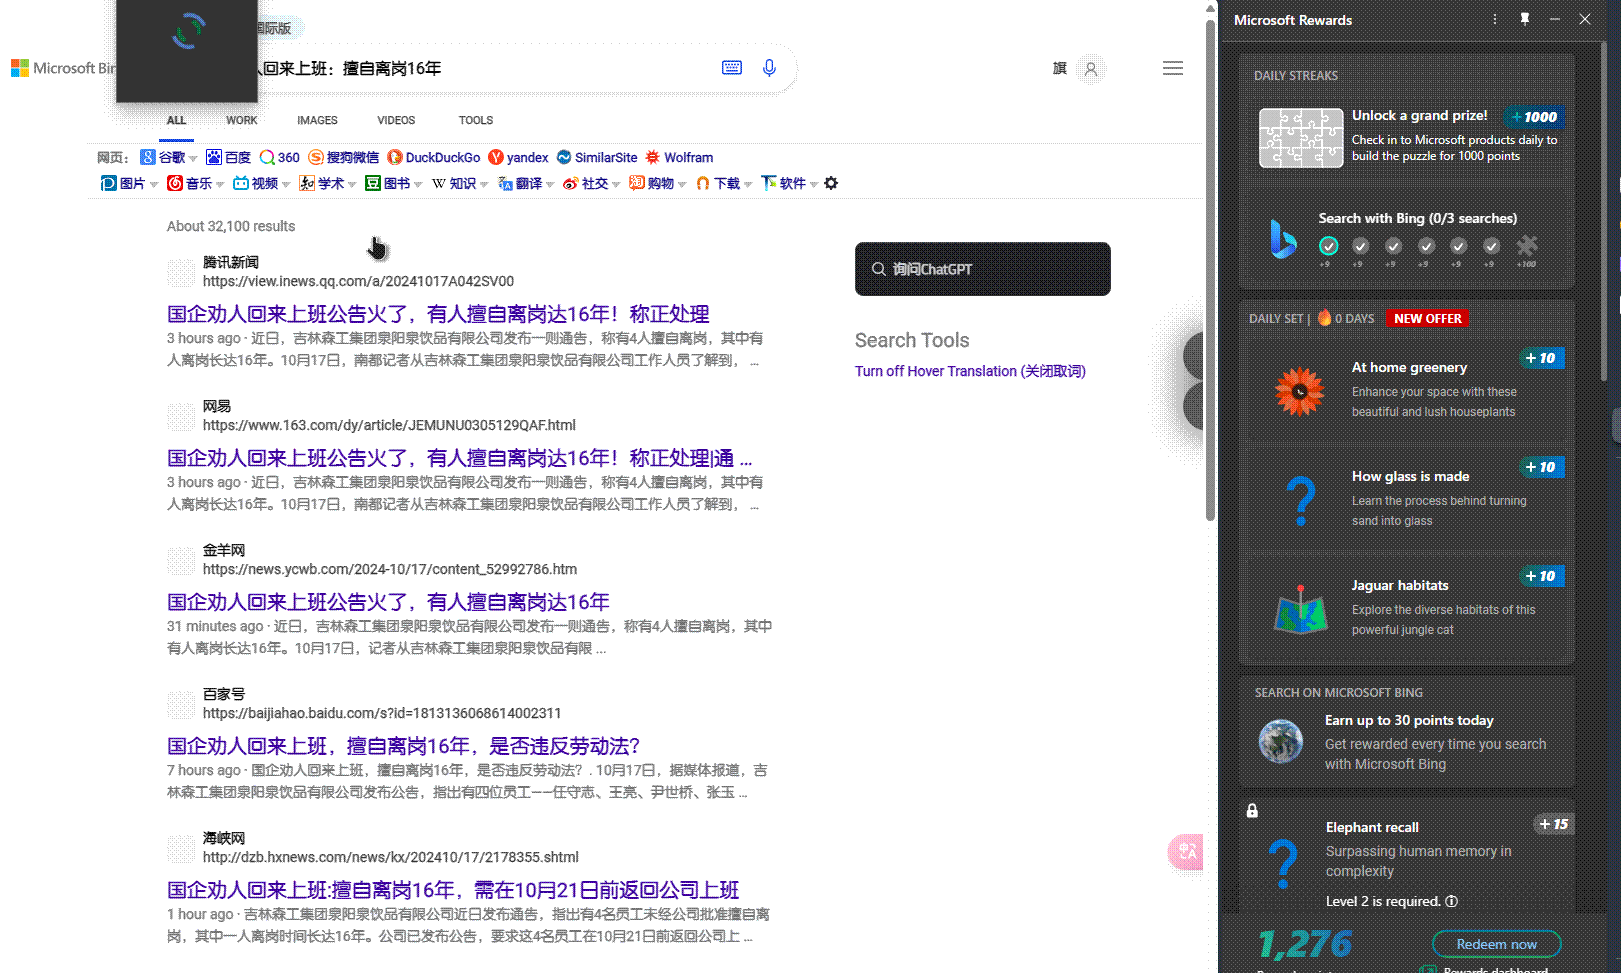The image size is (1621, 973).
Task: Open the 金羊网 search result headline
Action: coord(388,602)
